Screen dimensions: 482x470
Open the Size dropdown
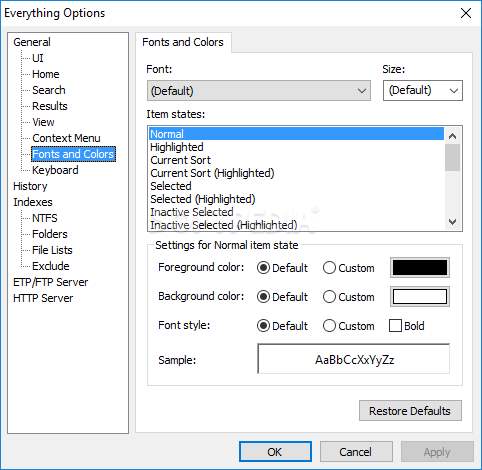(423, 90)
